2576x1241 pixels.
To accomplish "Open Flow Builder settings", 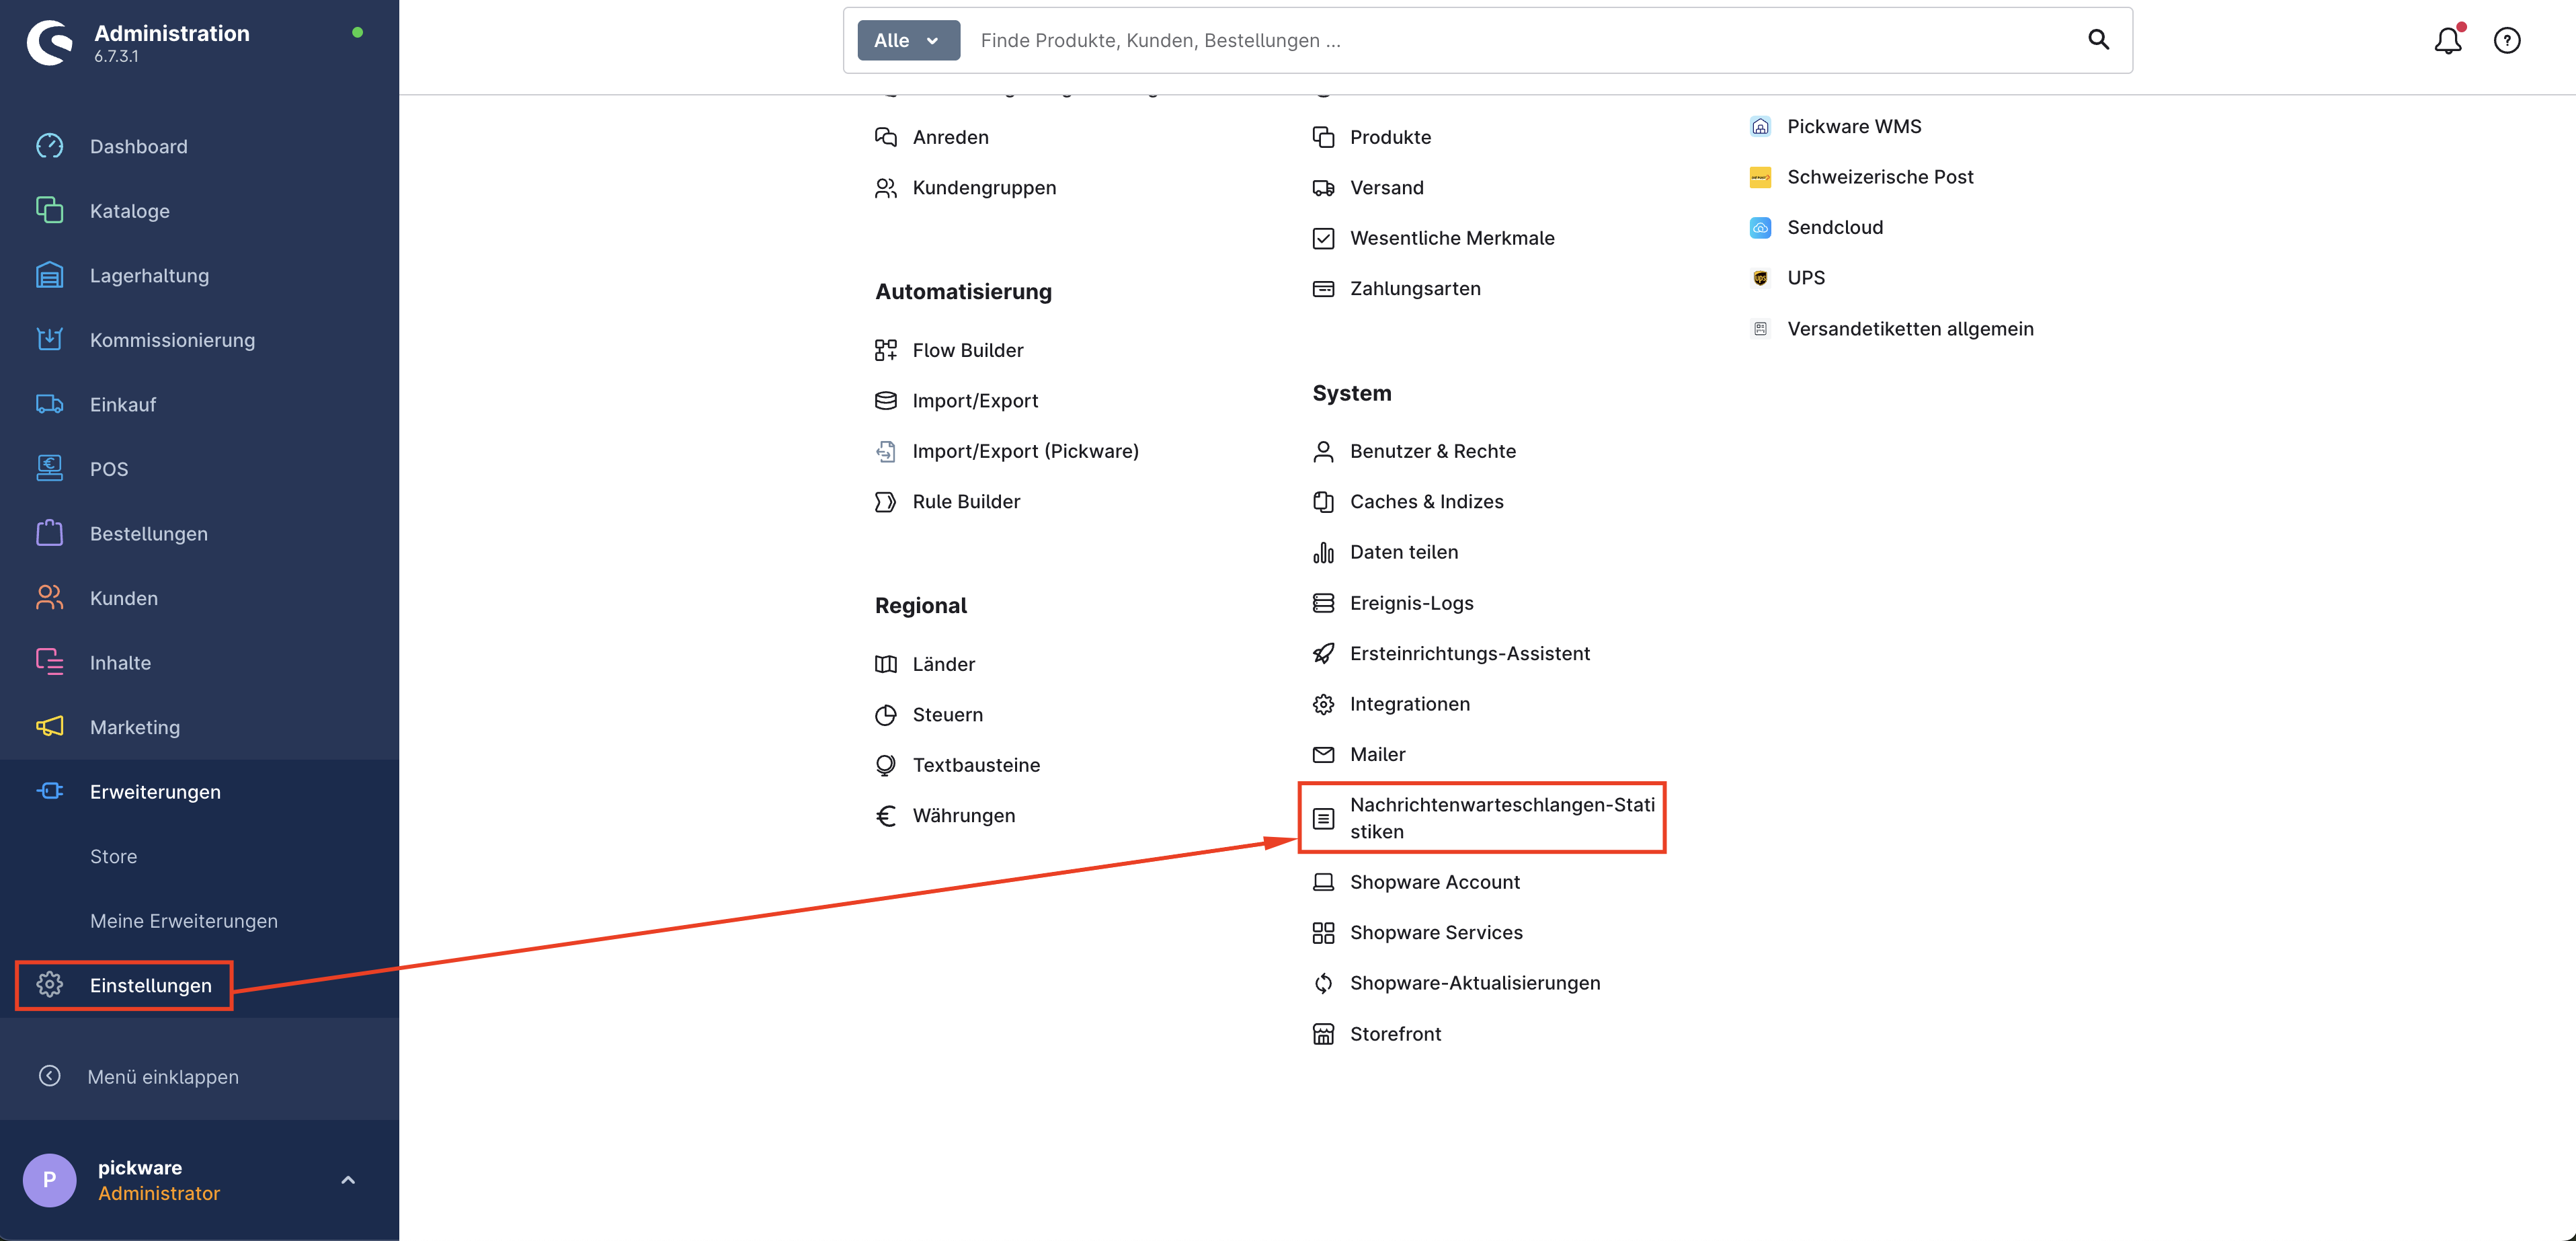I will [967, 350].
